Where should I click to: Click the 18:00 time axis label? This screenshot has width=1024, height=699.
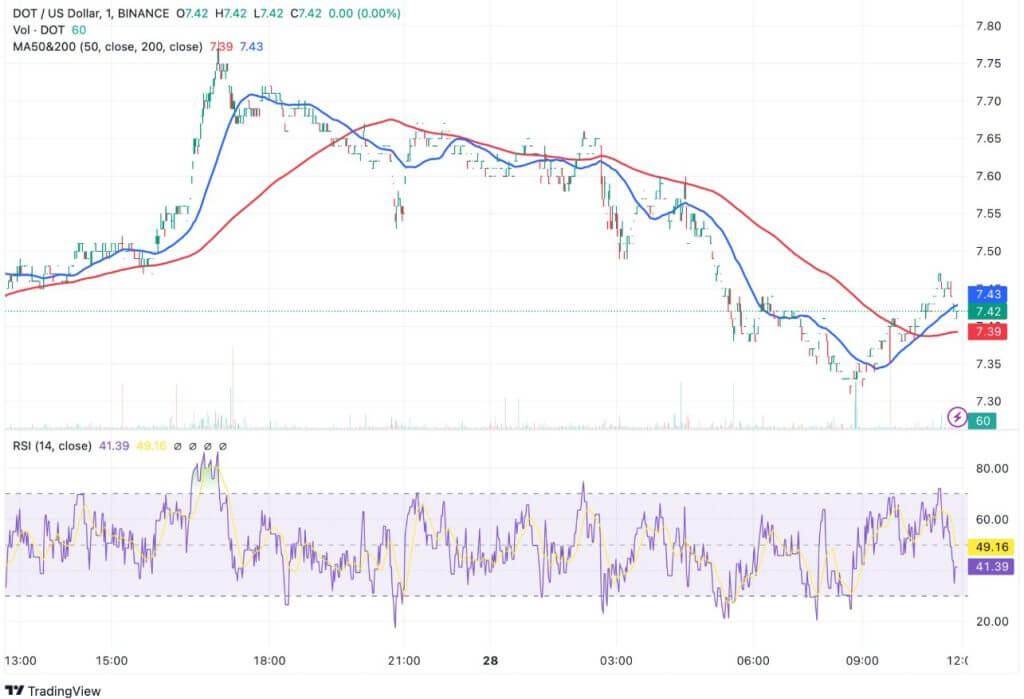pyautogui.click(x=269, y=660)
